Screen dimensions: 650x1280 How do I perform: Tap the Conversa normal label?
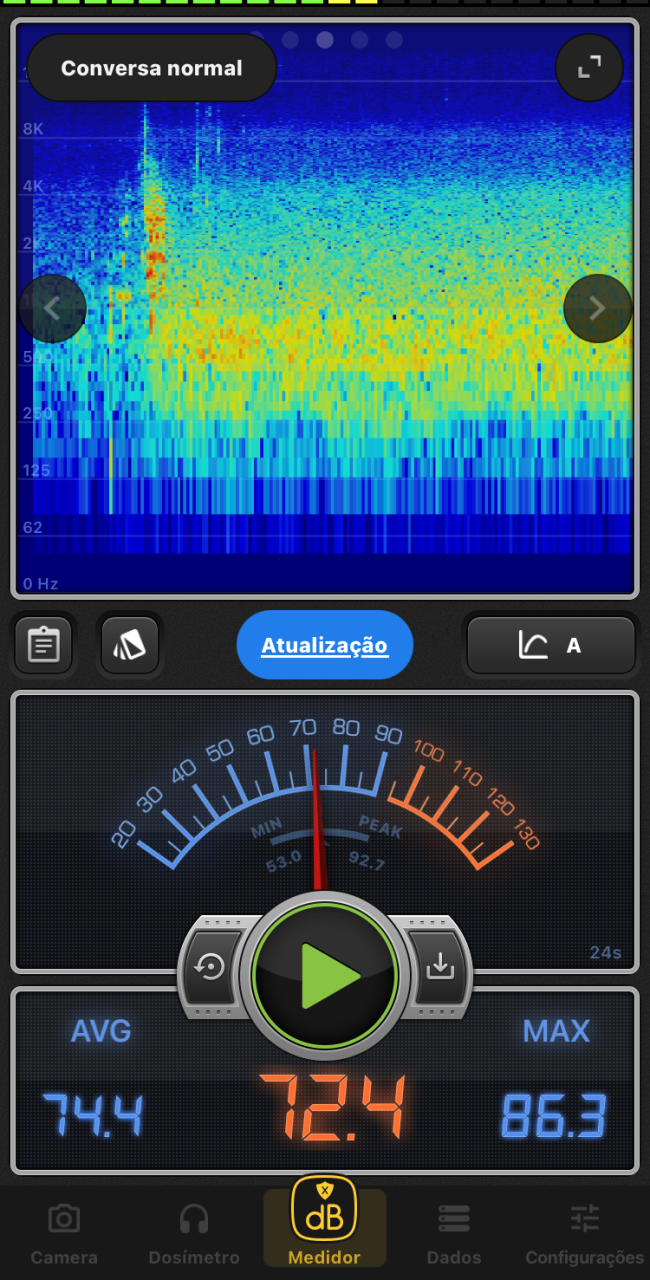(x=151, y=68)
